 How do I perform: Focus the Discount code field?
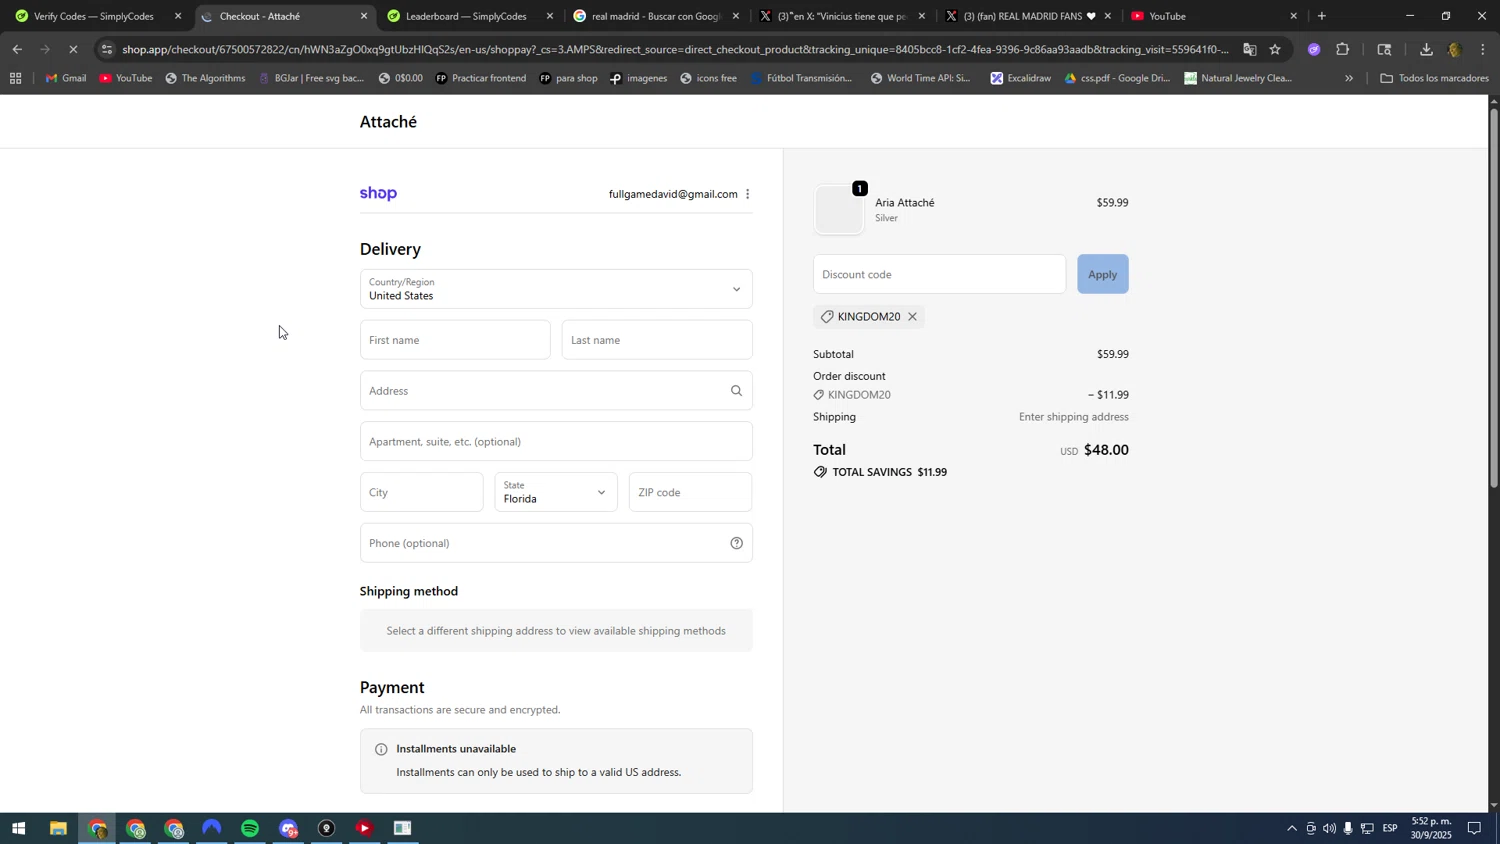coord(939,274)
